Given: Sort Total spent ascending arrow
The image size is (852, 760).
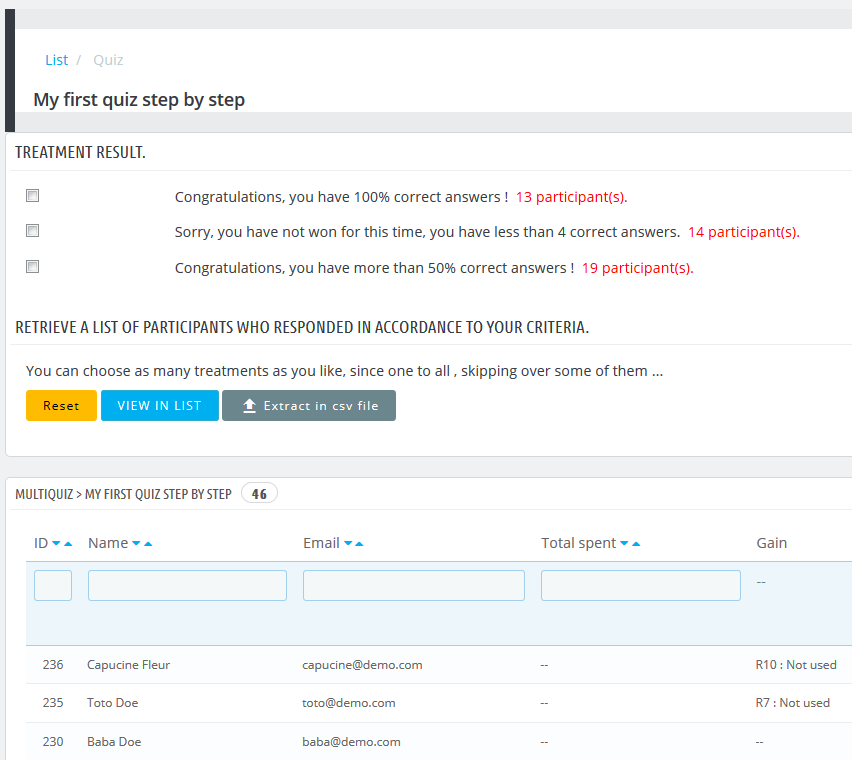Looking at the screenshot, I should coord(635,544).
